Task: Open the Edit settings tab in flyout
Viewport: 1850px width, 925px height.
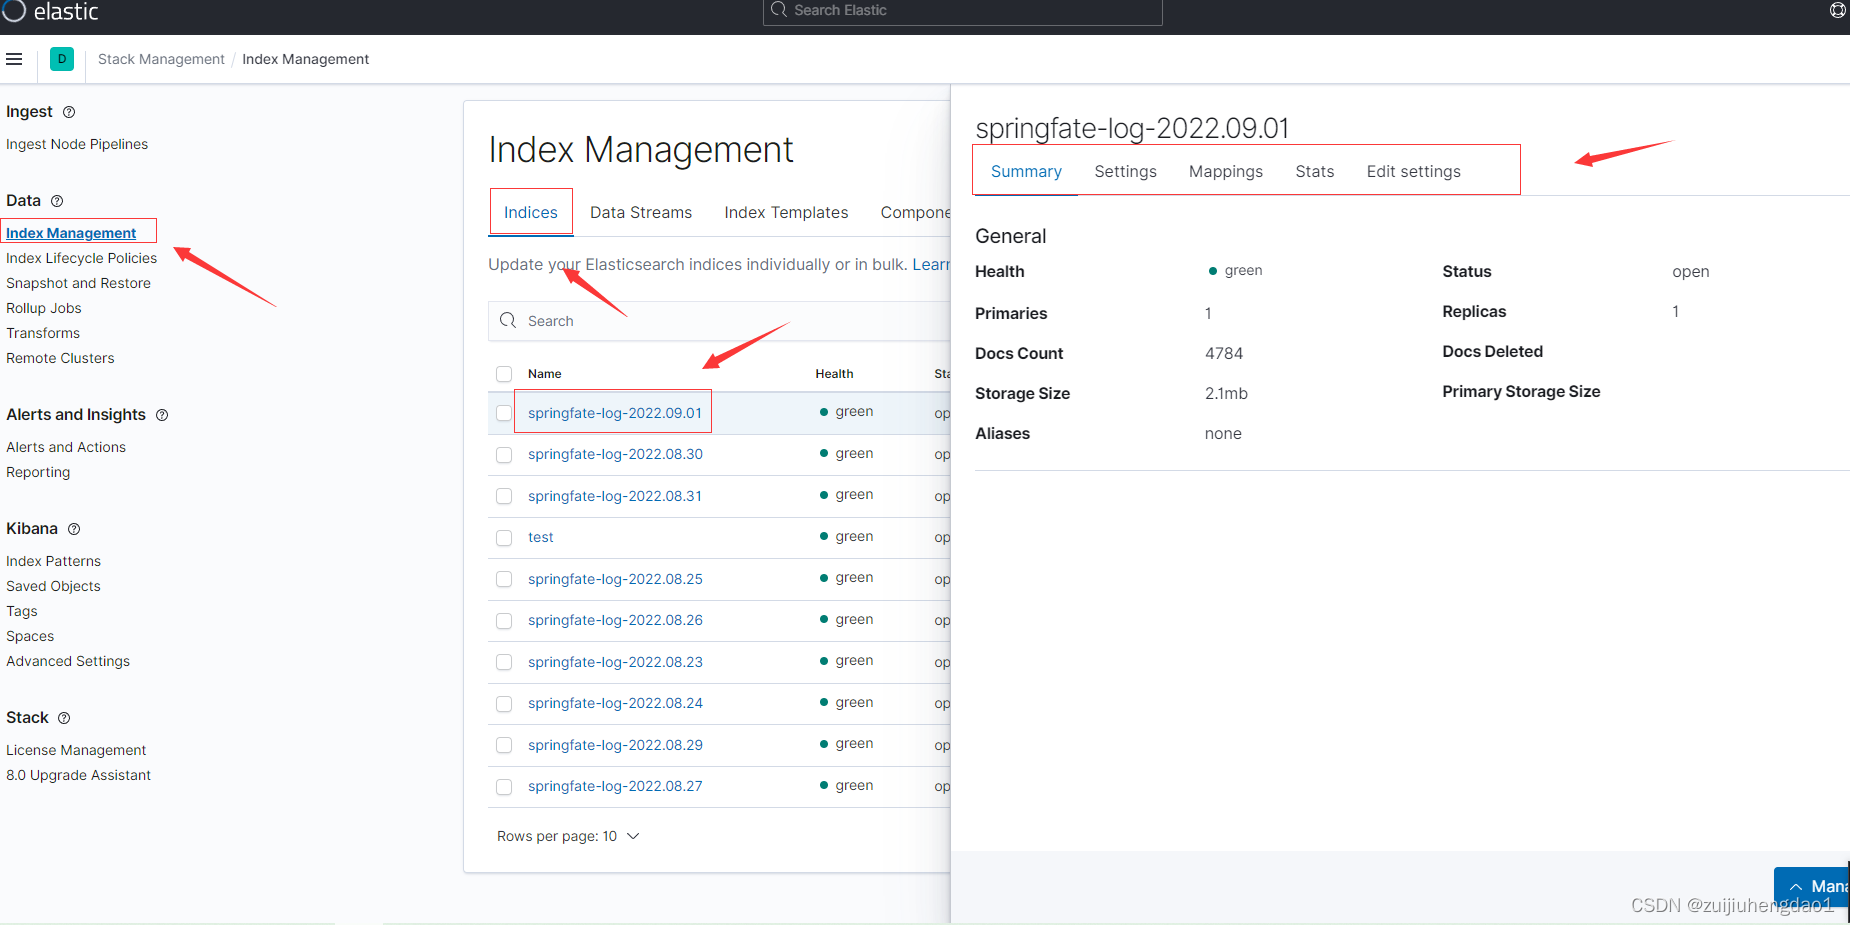Action: (1414, 171)
